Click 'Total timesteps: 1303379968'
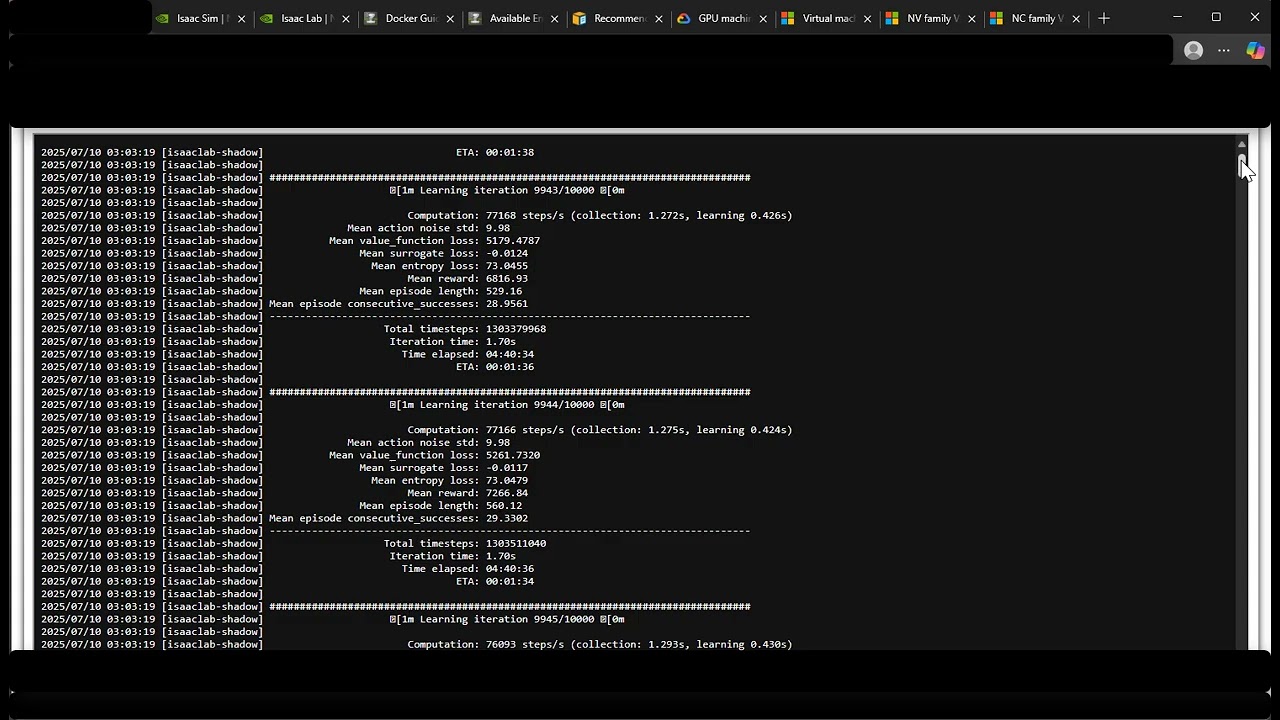Screen dimensions: 1280x720 pyautogui.click(x=465, y=329)
